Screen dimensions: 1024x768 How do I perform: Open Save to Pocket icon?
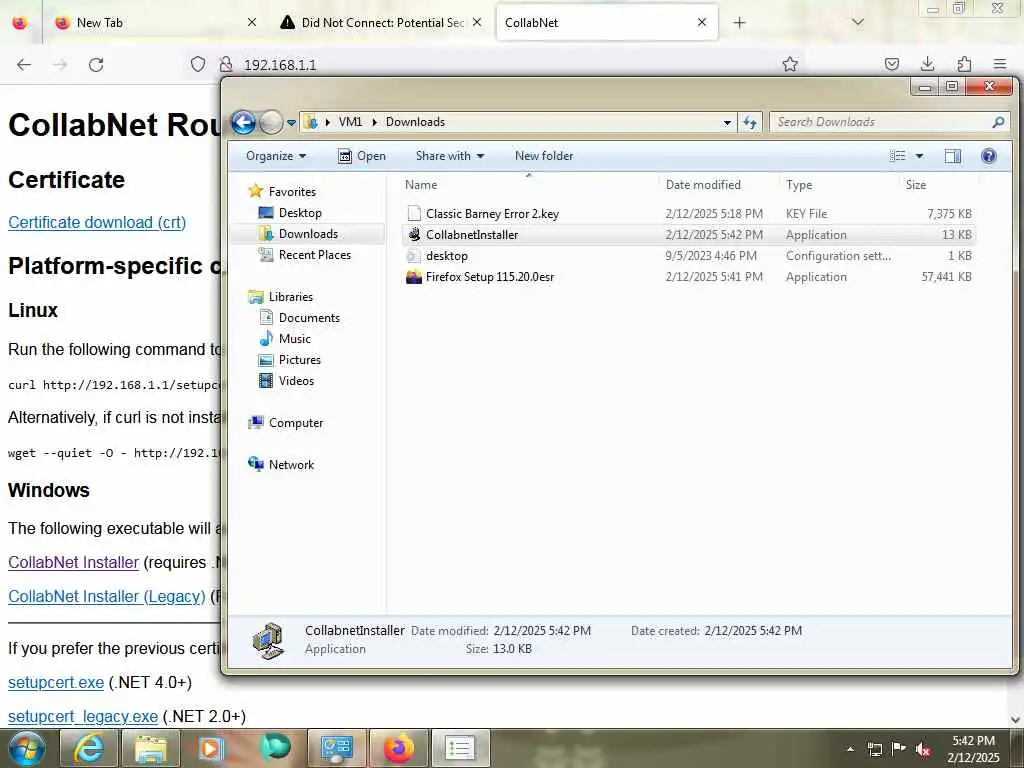tap(891, 64)
